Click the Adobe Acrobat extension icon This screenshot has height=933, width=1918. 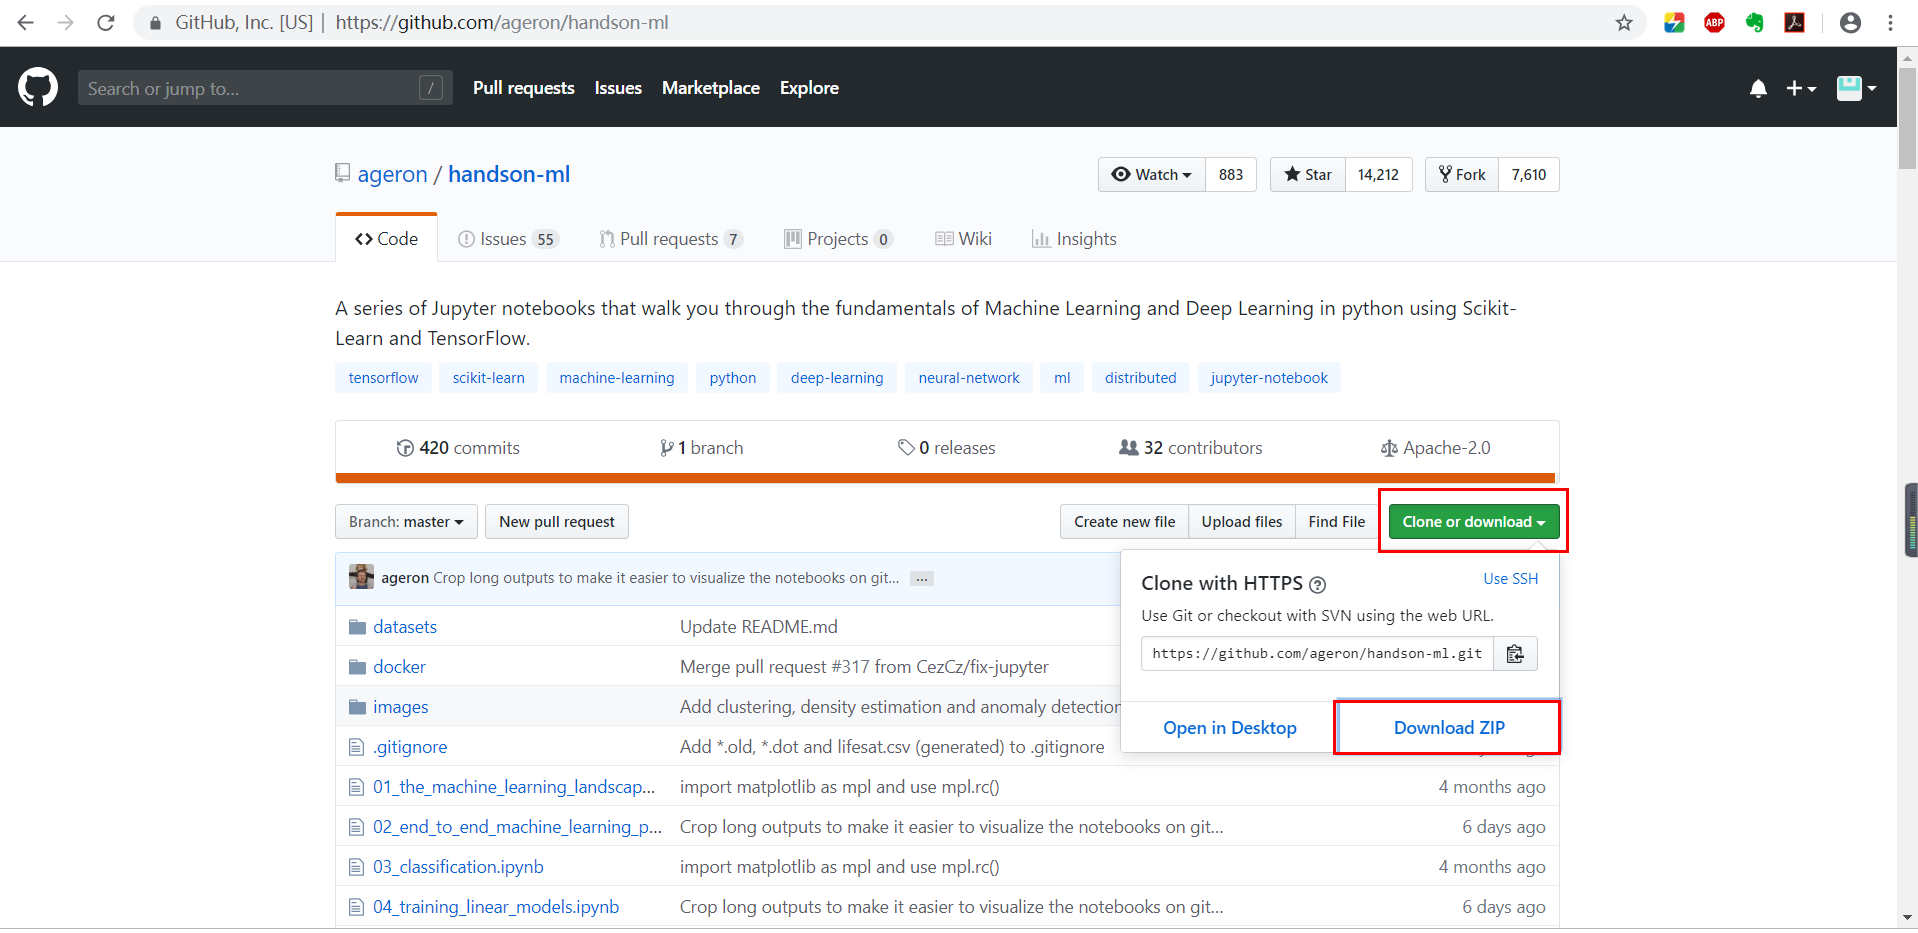(x=1794, y=22)
